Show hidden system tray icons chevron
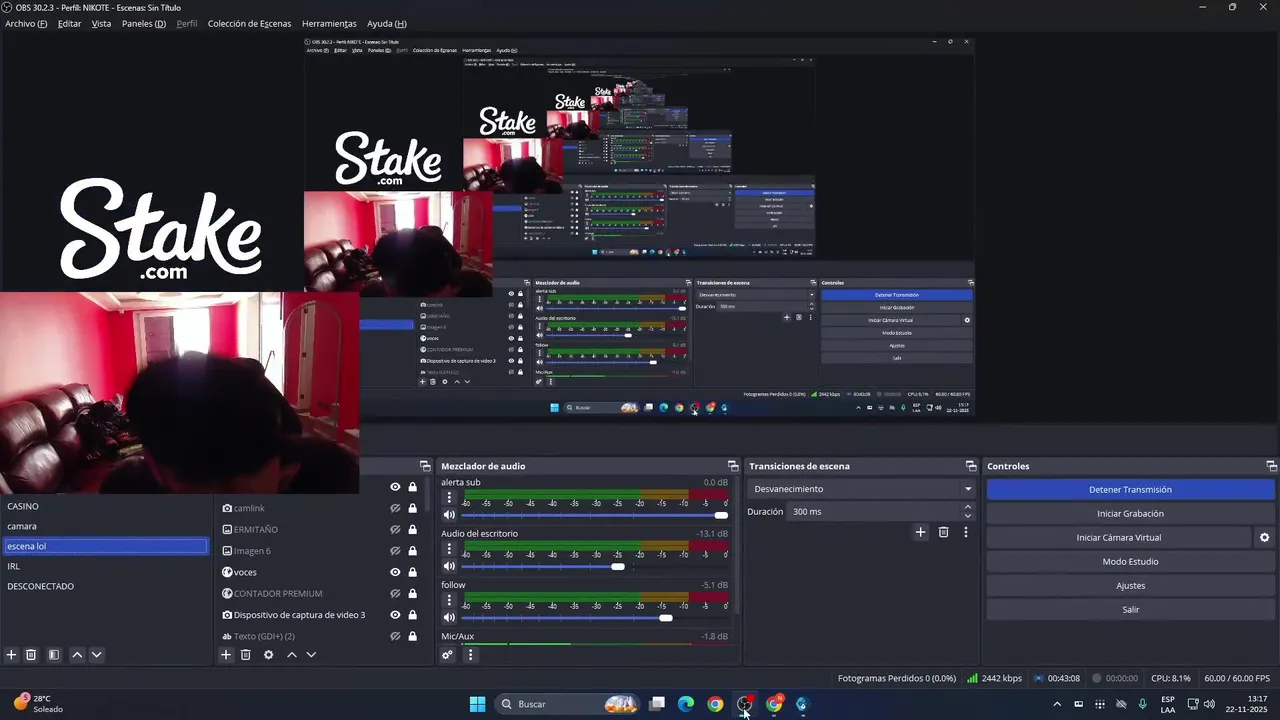This screenshot has width=1280, height=720. tap(1057, 704)
